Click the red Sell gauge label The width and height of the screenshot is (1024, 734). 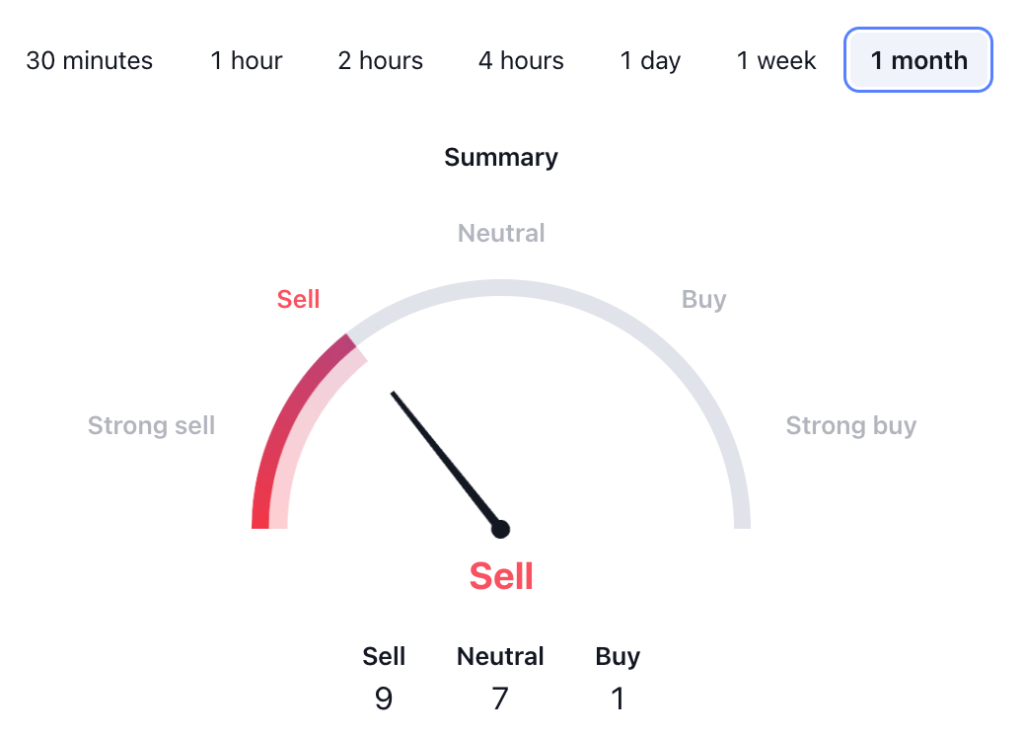(298, 299)
